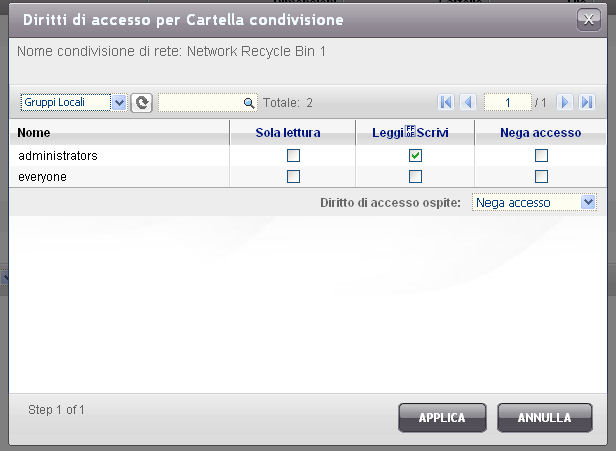Enable Leggi/Scrivi for everyone group
The width and height of the screenshot is (616, 451).
(416, 177)
